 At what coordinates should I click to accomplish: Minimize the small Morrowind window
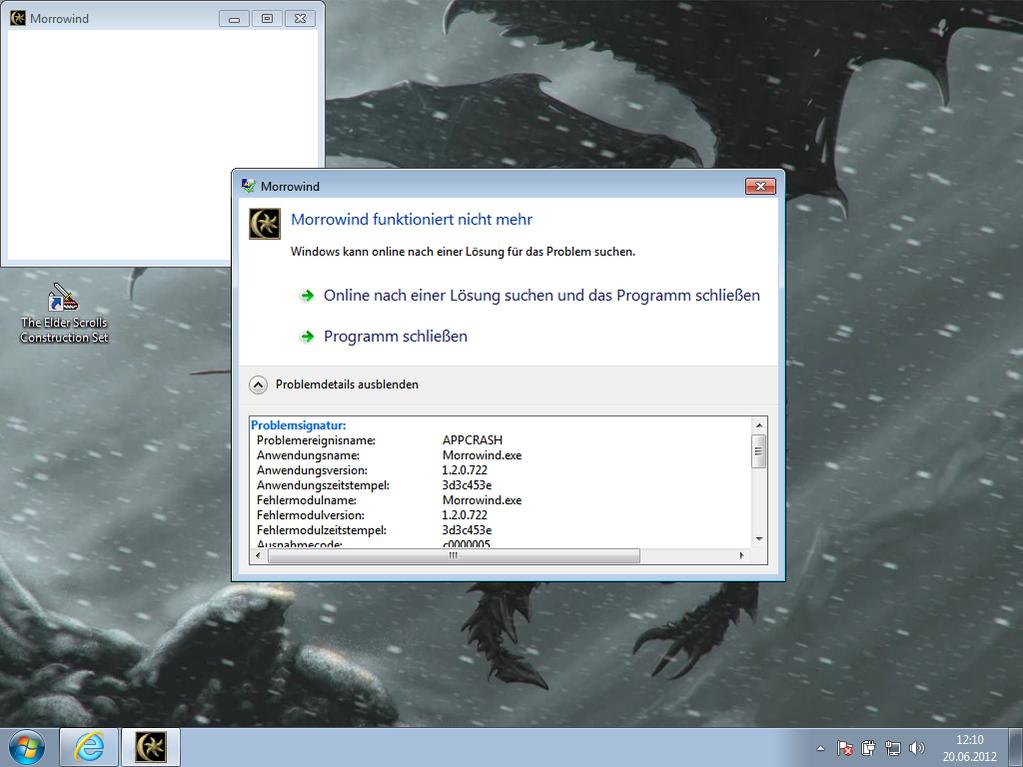click(x=234, y=18)
